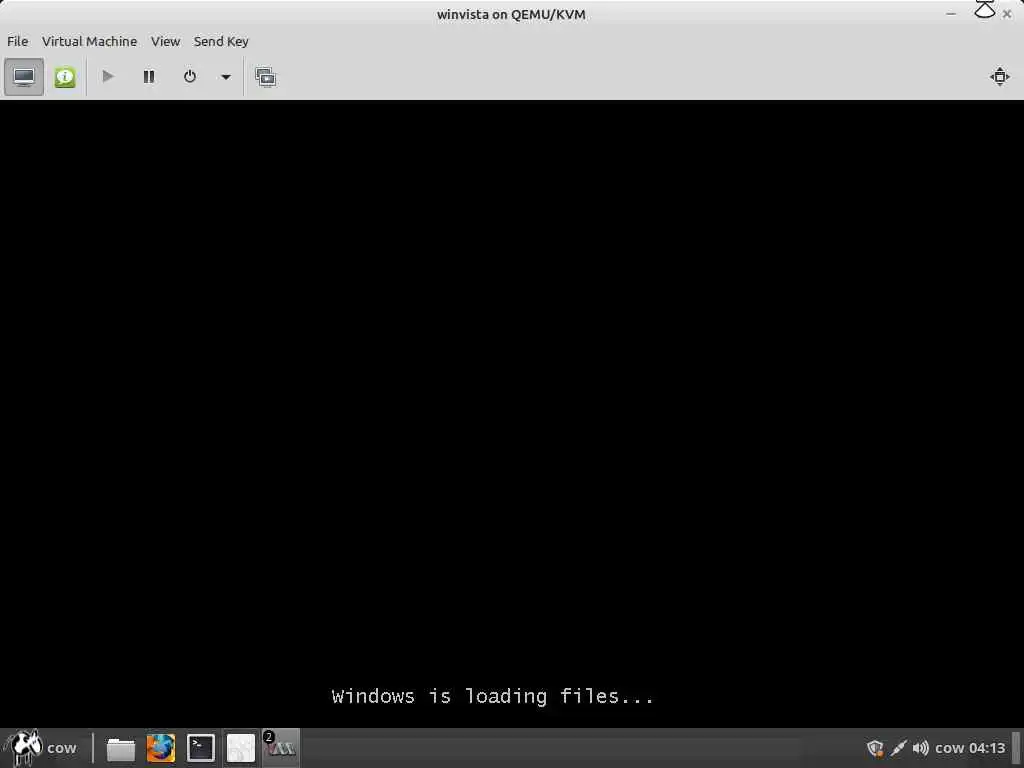Open the File menu
This screenshot has height=768, width=1024.
pyautogui.click(x=18, y=41)
